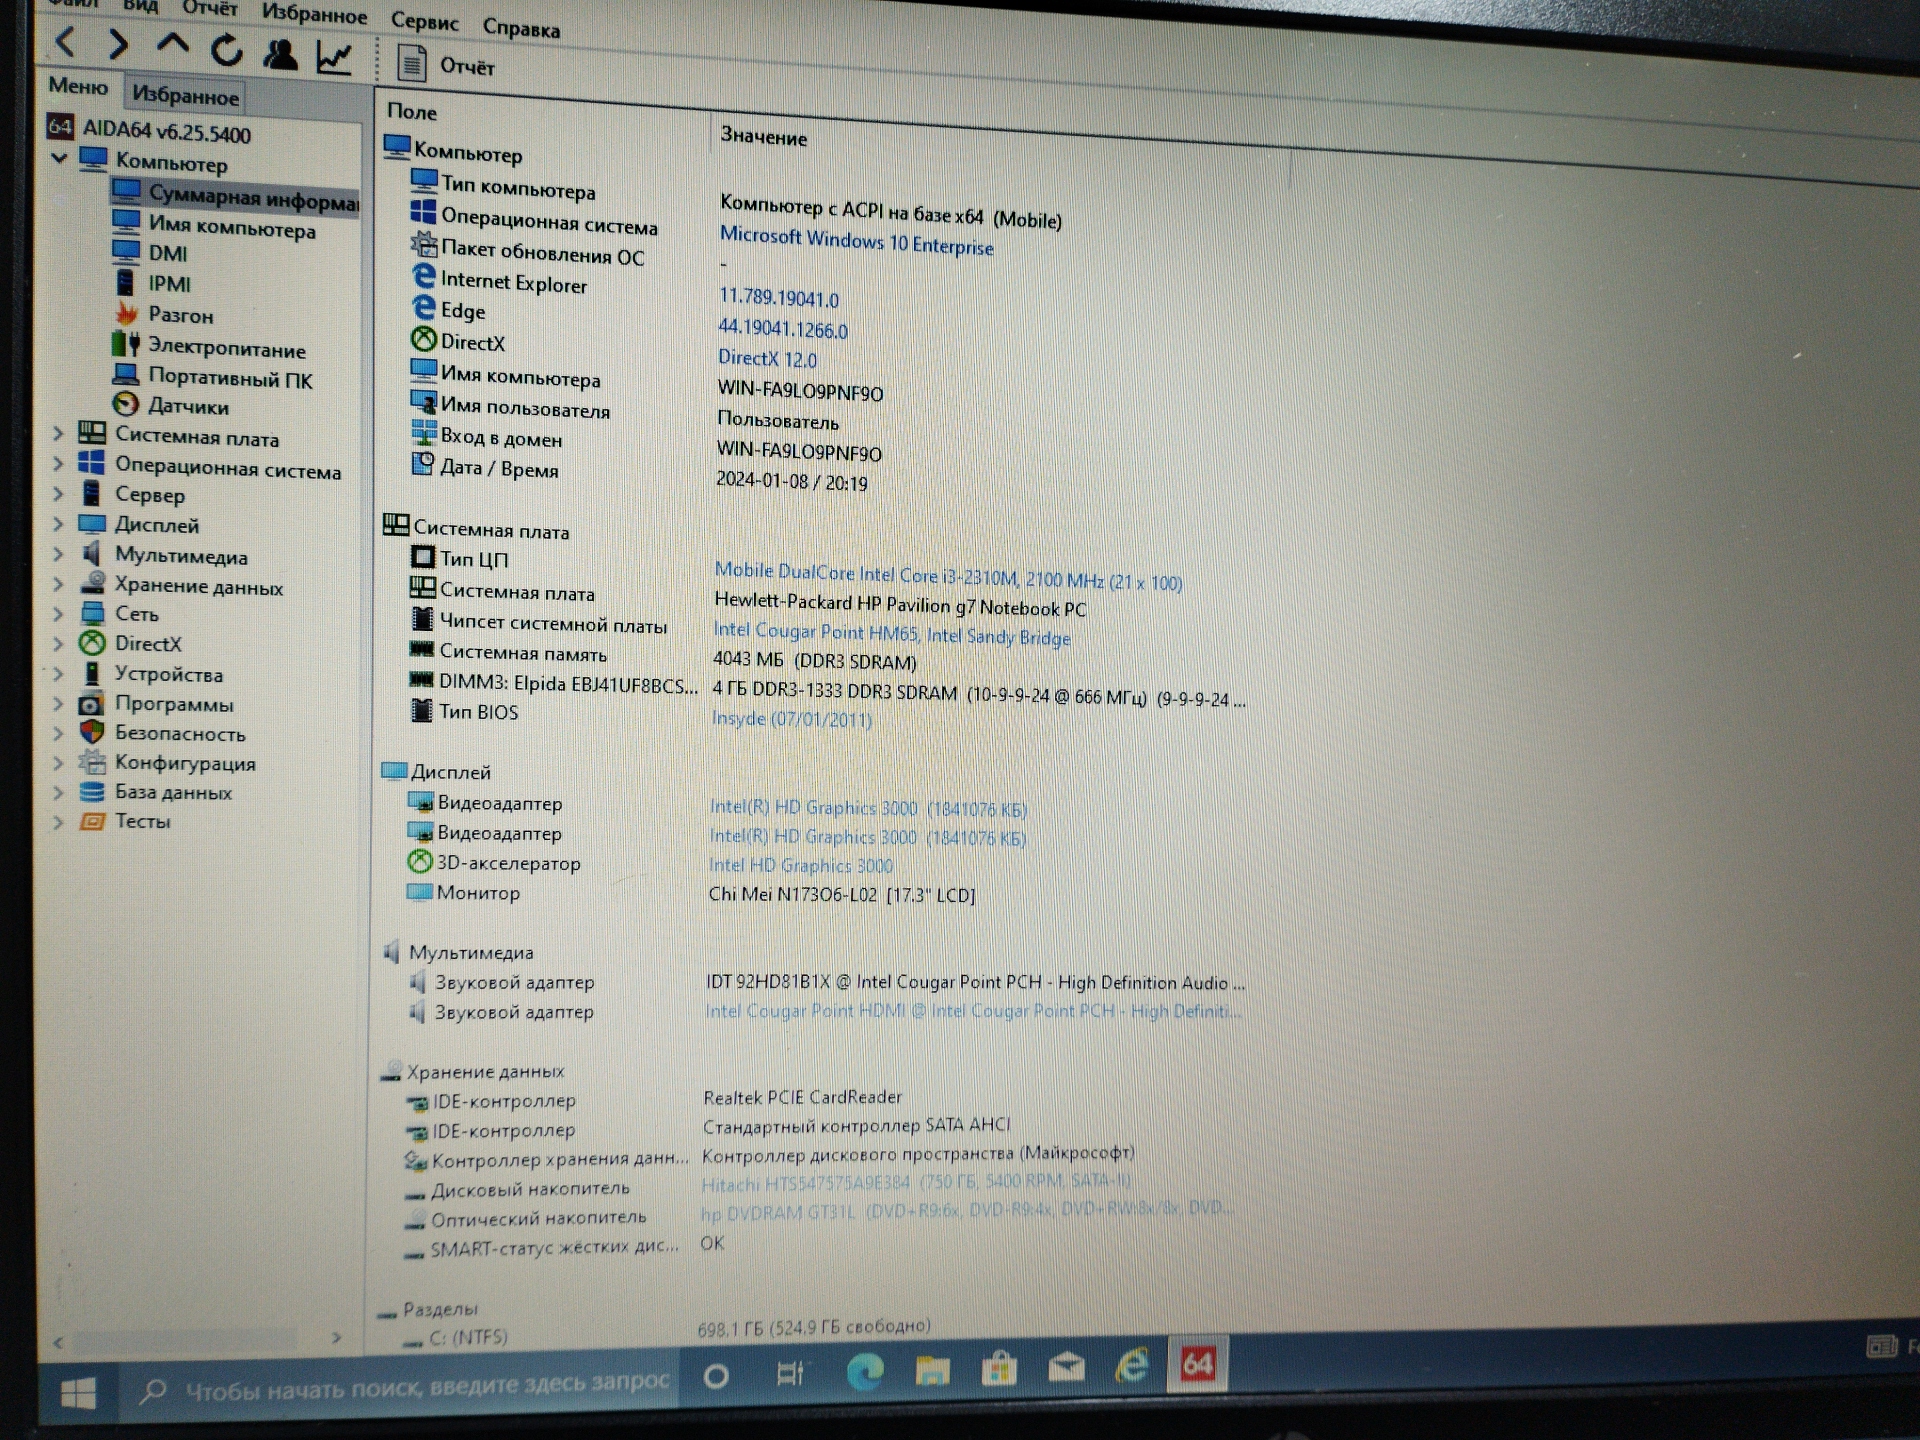Open File Explorer from taskbar

tap(932, 1369)
